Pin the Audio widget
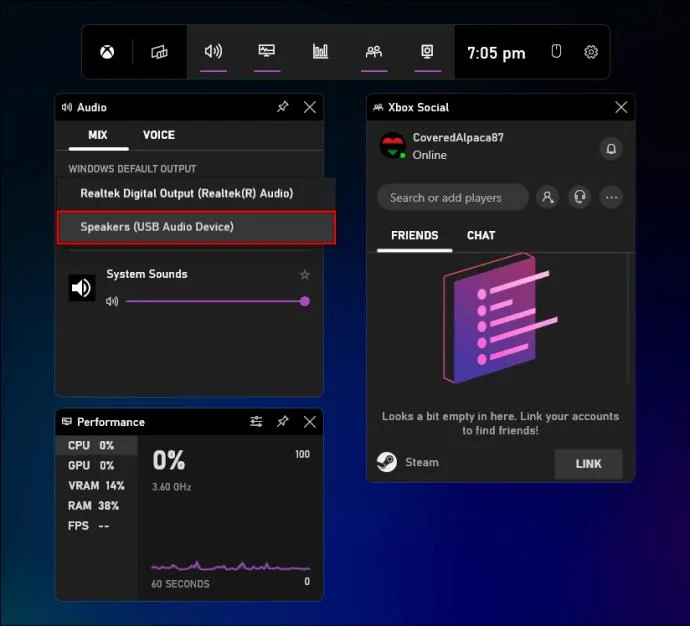Image resolution: width=690 pixels, height=626 pixels. pyautogui.click(x=283, y=107)
